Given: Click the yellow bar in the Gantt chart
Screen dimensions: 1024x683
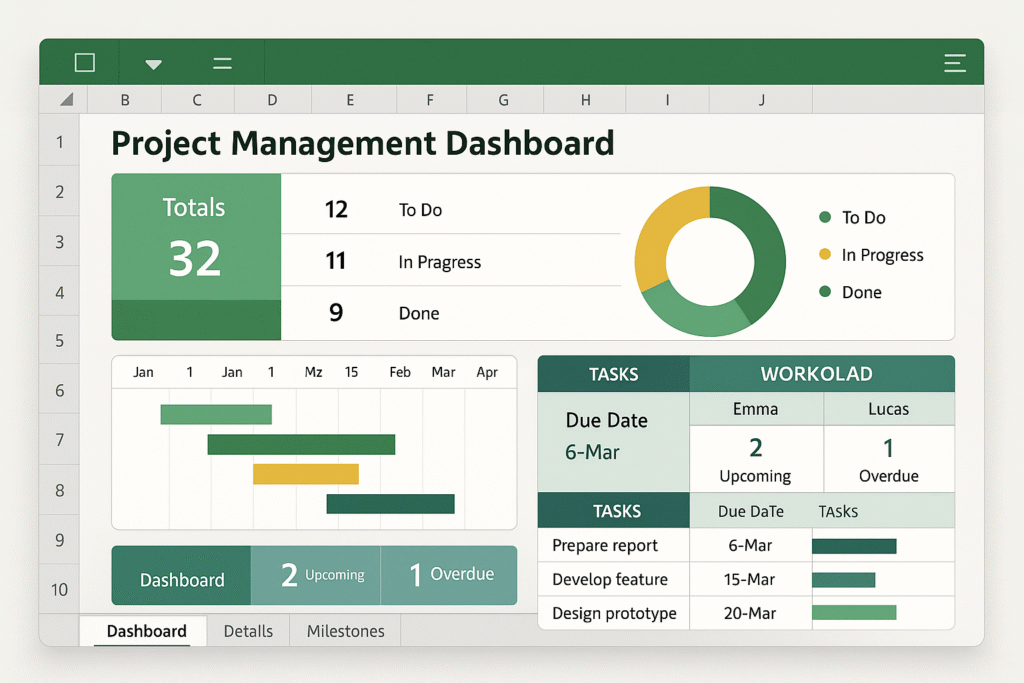Looking at the screenshot, I should pos(307,473).
